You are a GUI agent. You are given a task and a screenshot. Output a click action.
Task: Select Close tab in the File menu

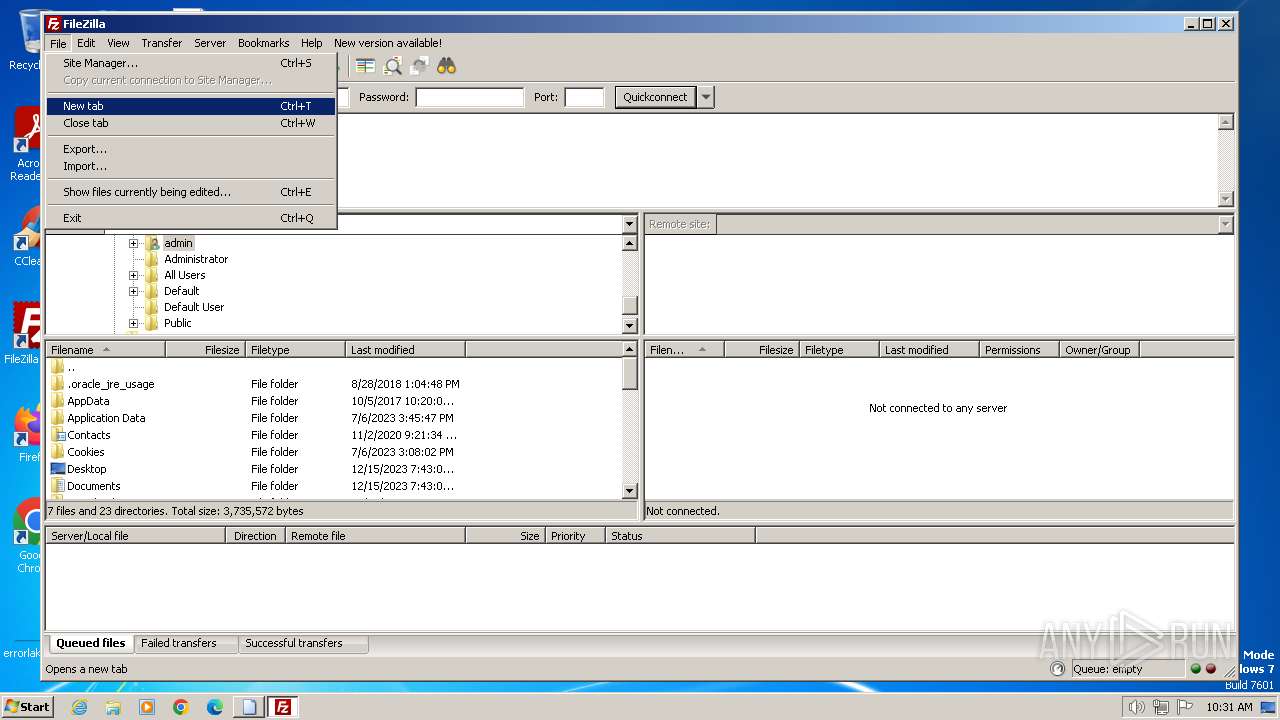[191, 123]
